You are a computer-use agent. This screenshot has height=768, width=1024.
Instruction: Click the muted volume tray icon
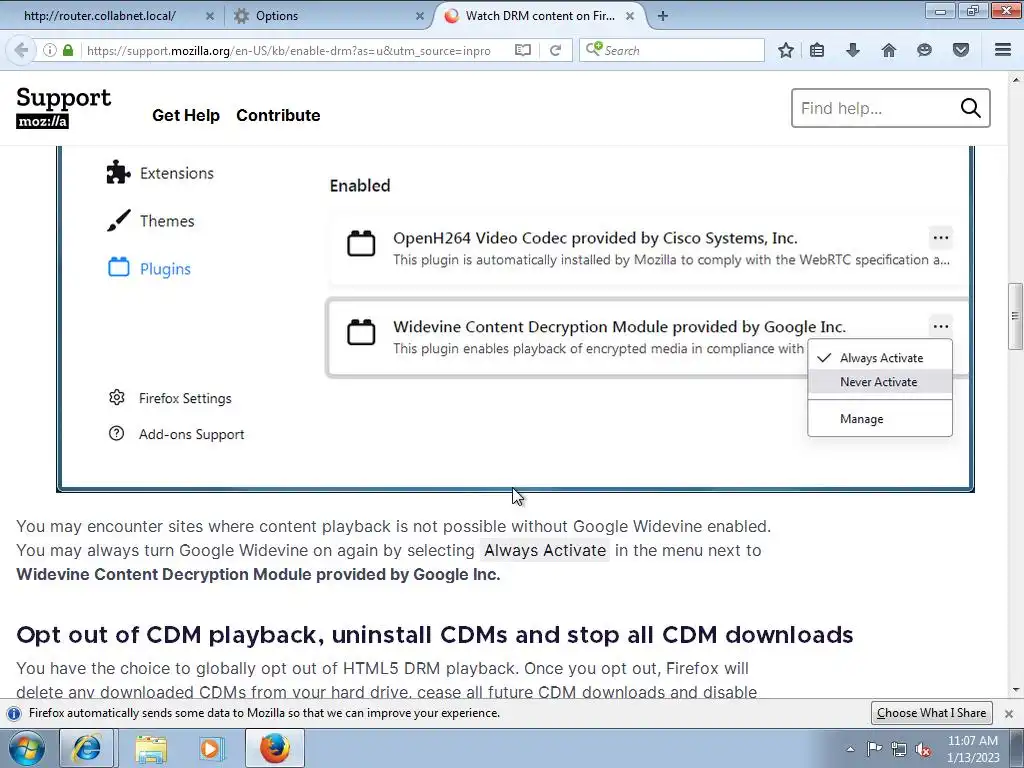click(x=923, y=749)
